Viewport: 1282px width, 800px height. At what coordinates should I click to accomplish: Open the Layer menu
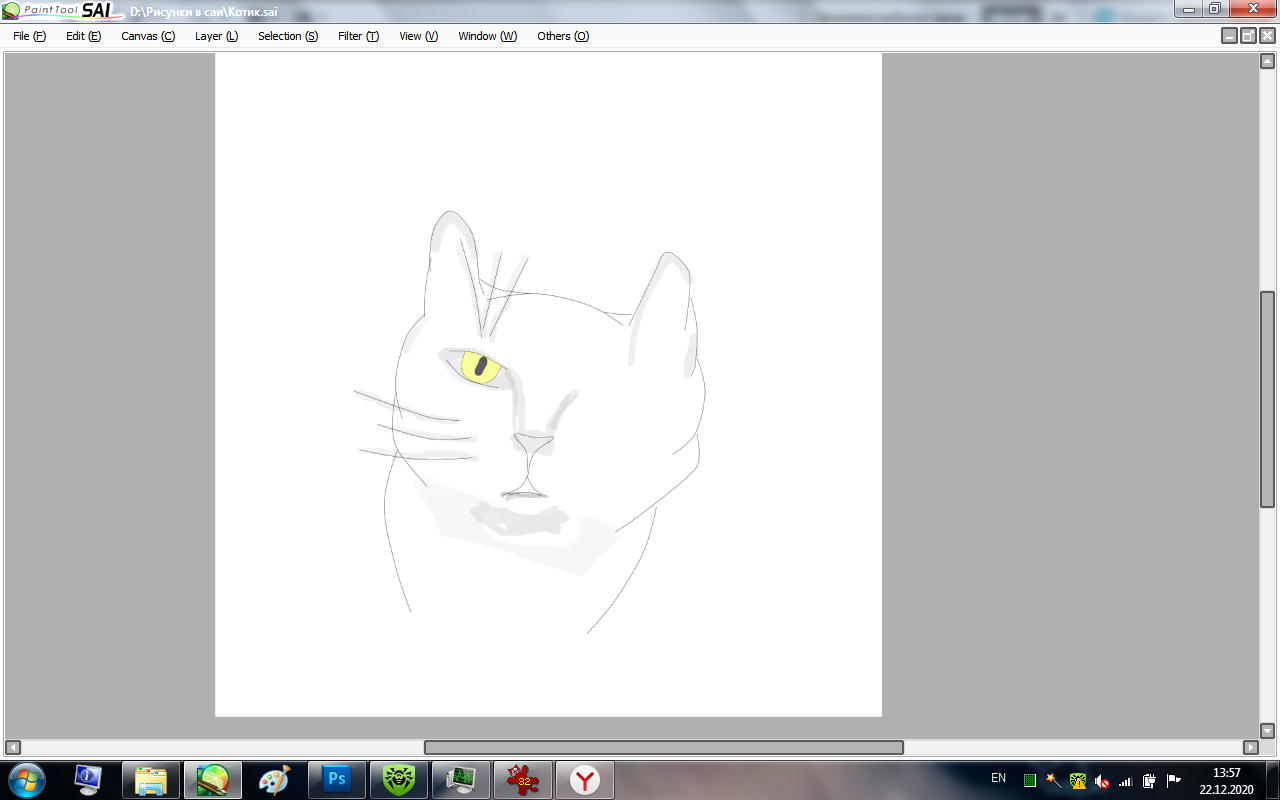(x=216, y=36)
